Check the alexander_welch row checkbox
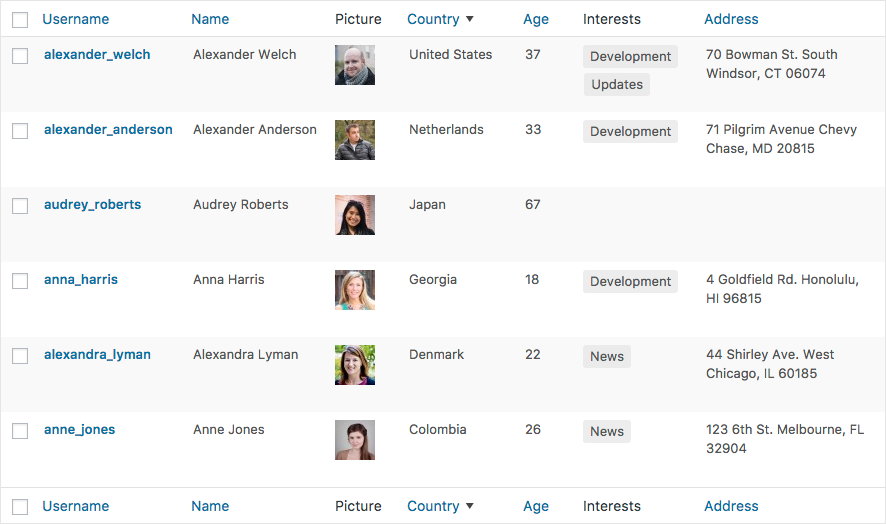The image size is (886, 524). point(20,56)
